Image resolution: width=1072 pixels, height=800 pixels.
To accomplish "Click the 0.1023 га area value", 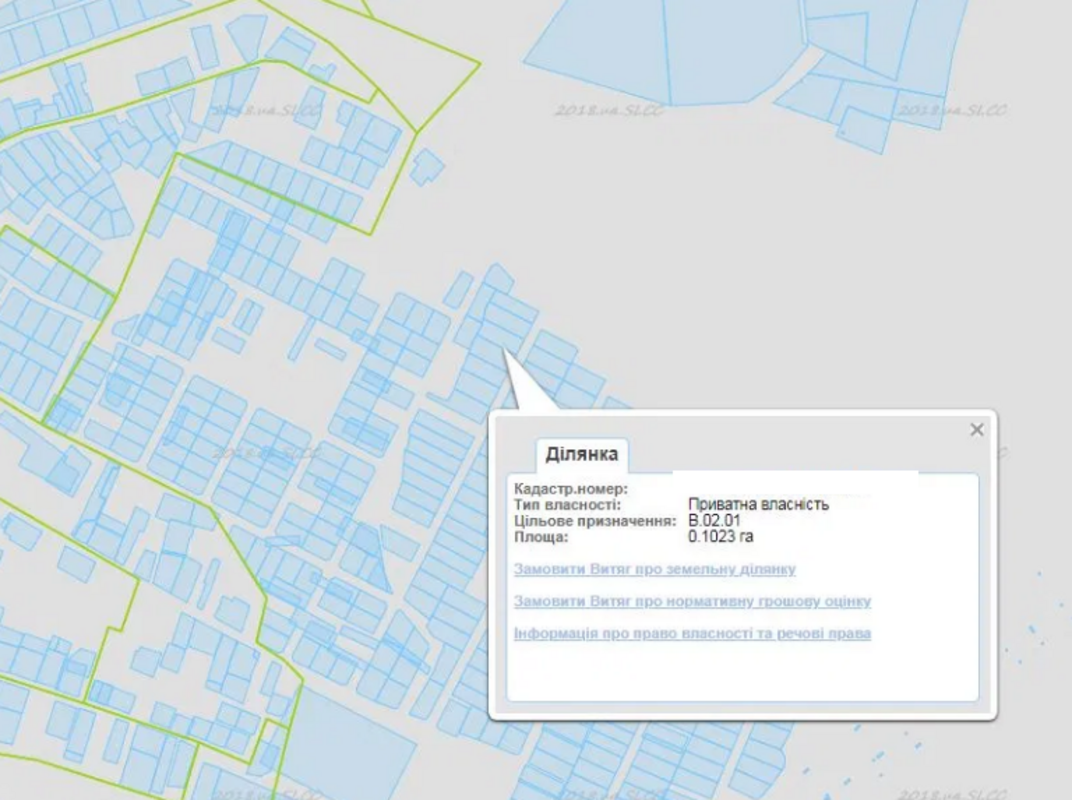I will [720, 537].
